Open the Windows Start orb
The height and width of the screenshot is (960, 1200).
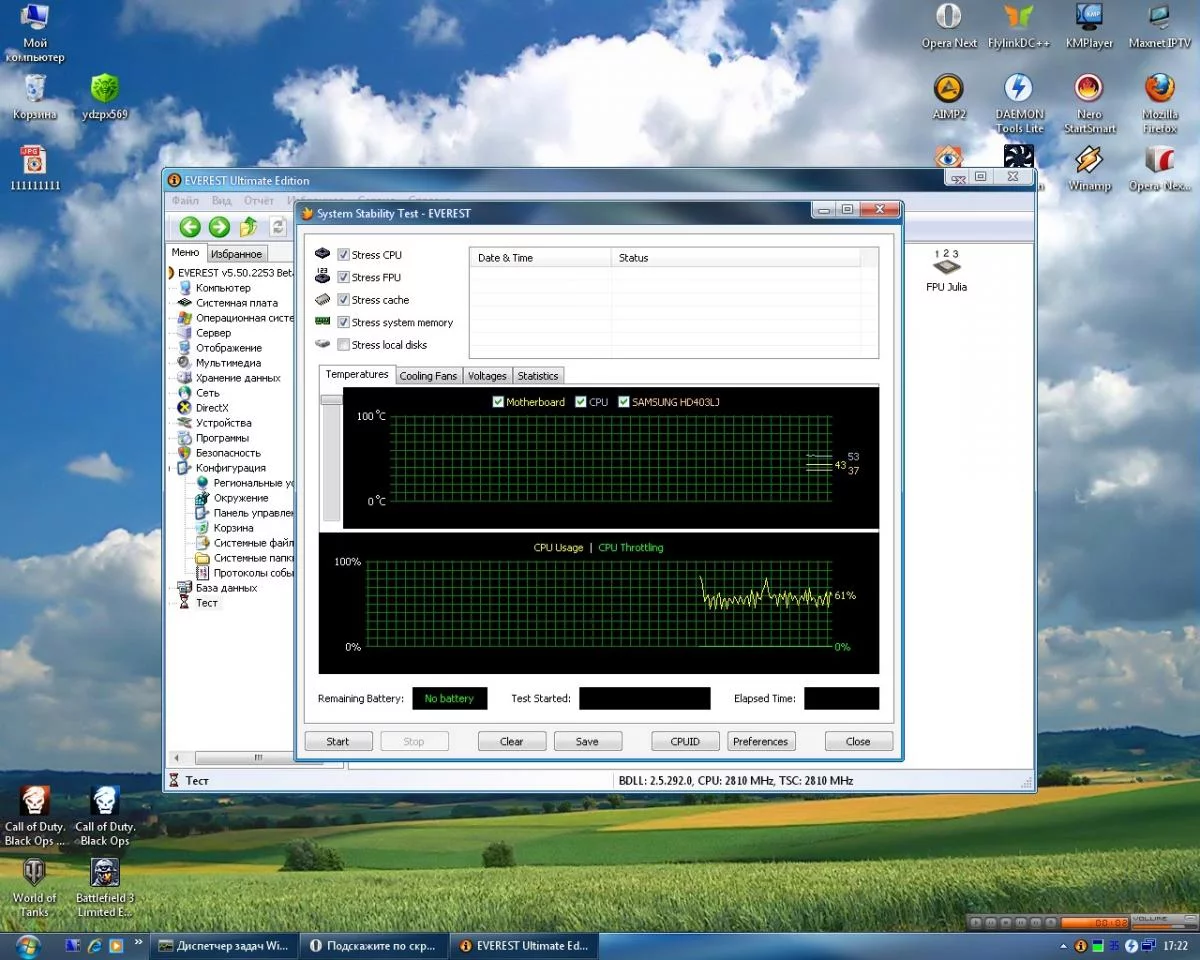27,945
